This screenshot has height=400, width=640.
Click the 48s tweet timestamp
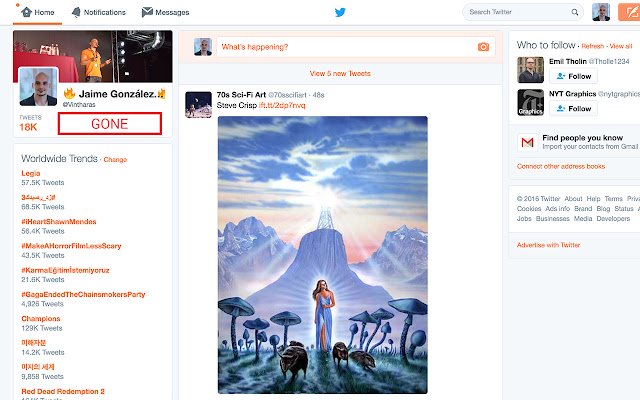pyautogui.click(x=318, y=95)
